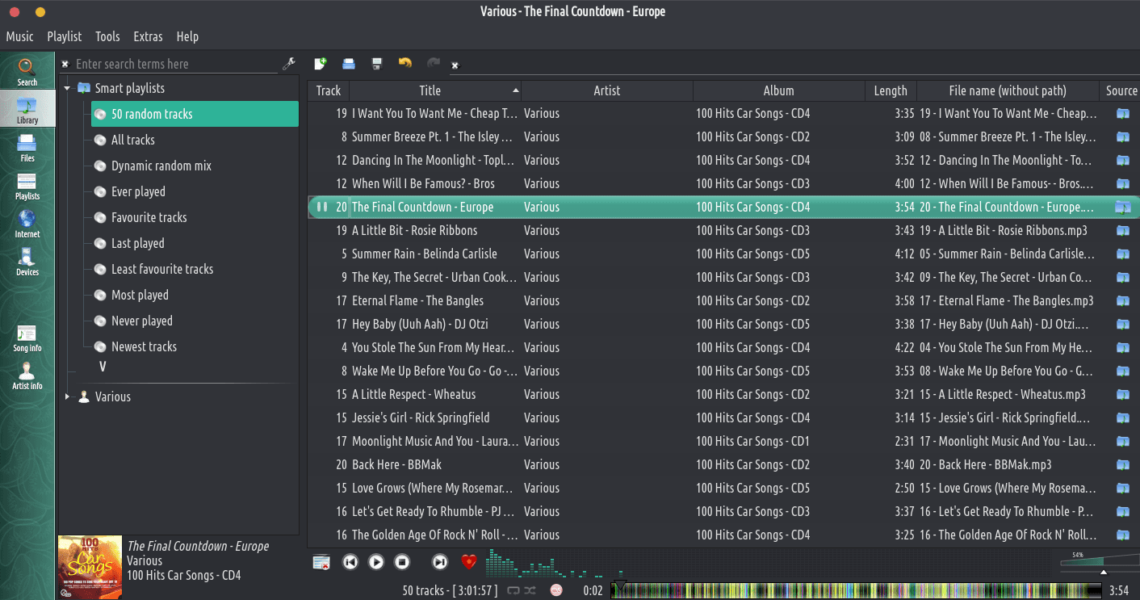Click the new playlist icon
The width and height of the screenshot is (1140, 600).
point(320,64)
